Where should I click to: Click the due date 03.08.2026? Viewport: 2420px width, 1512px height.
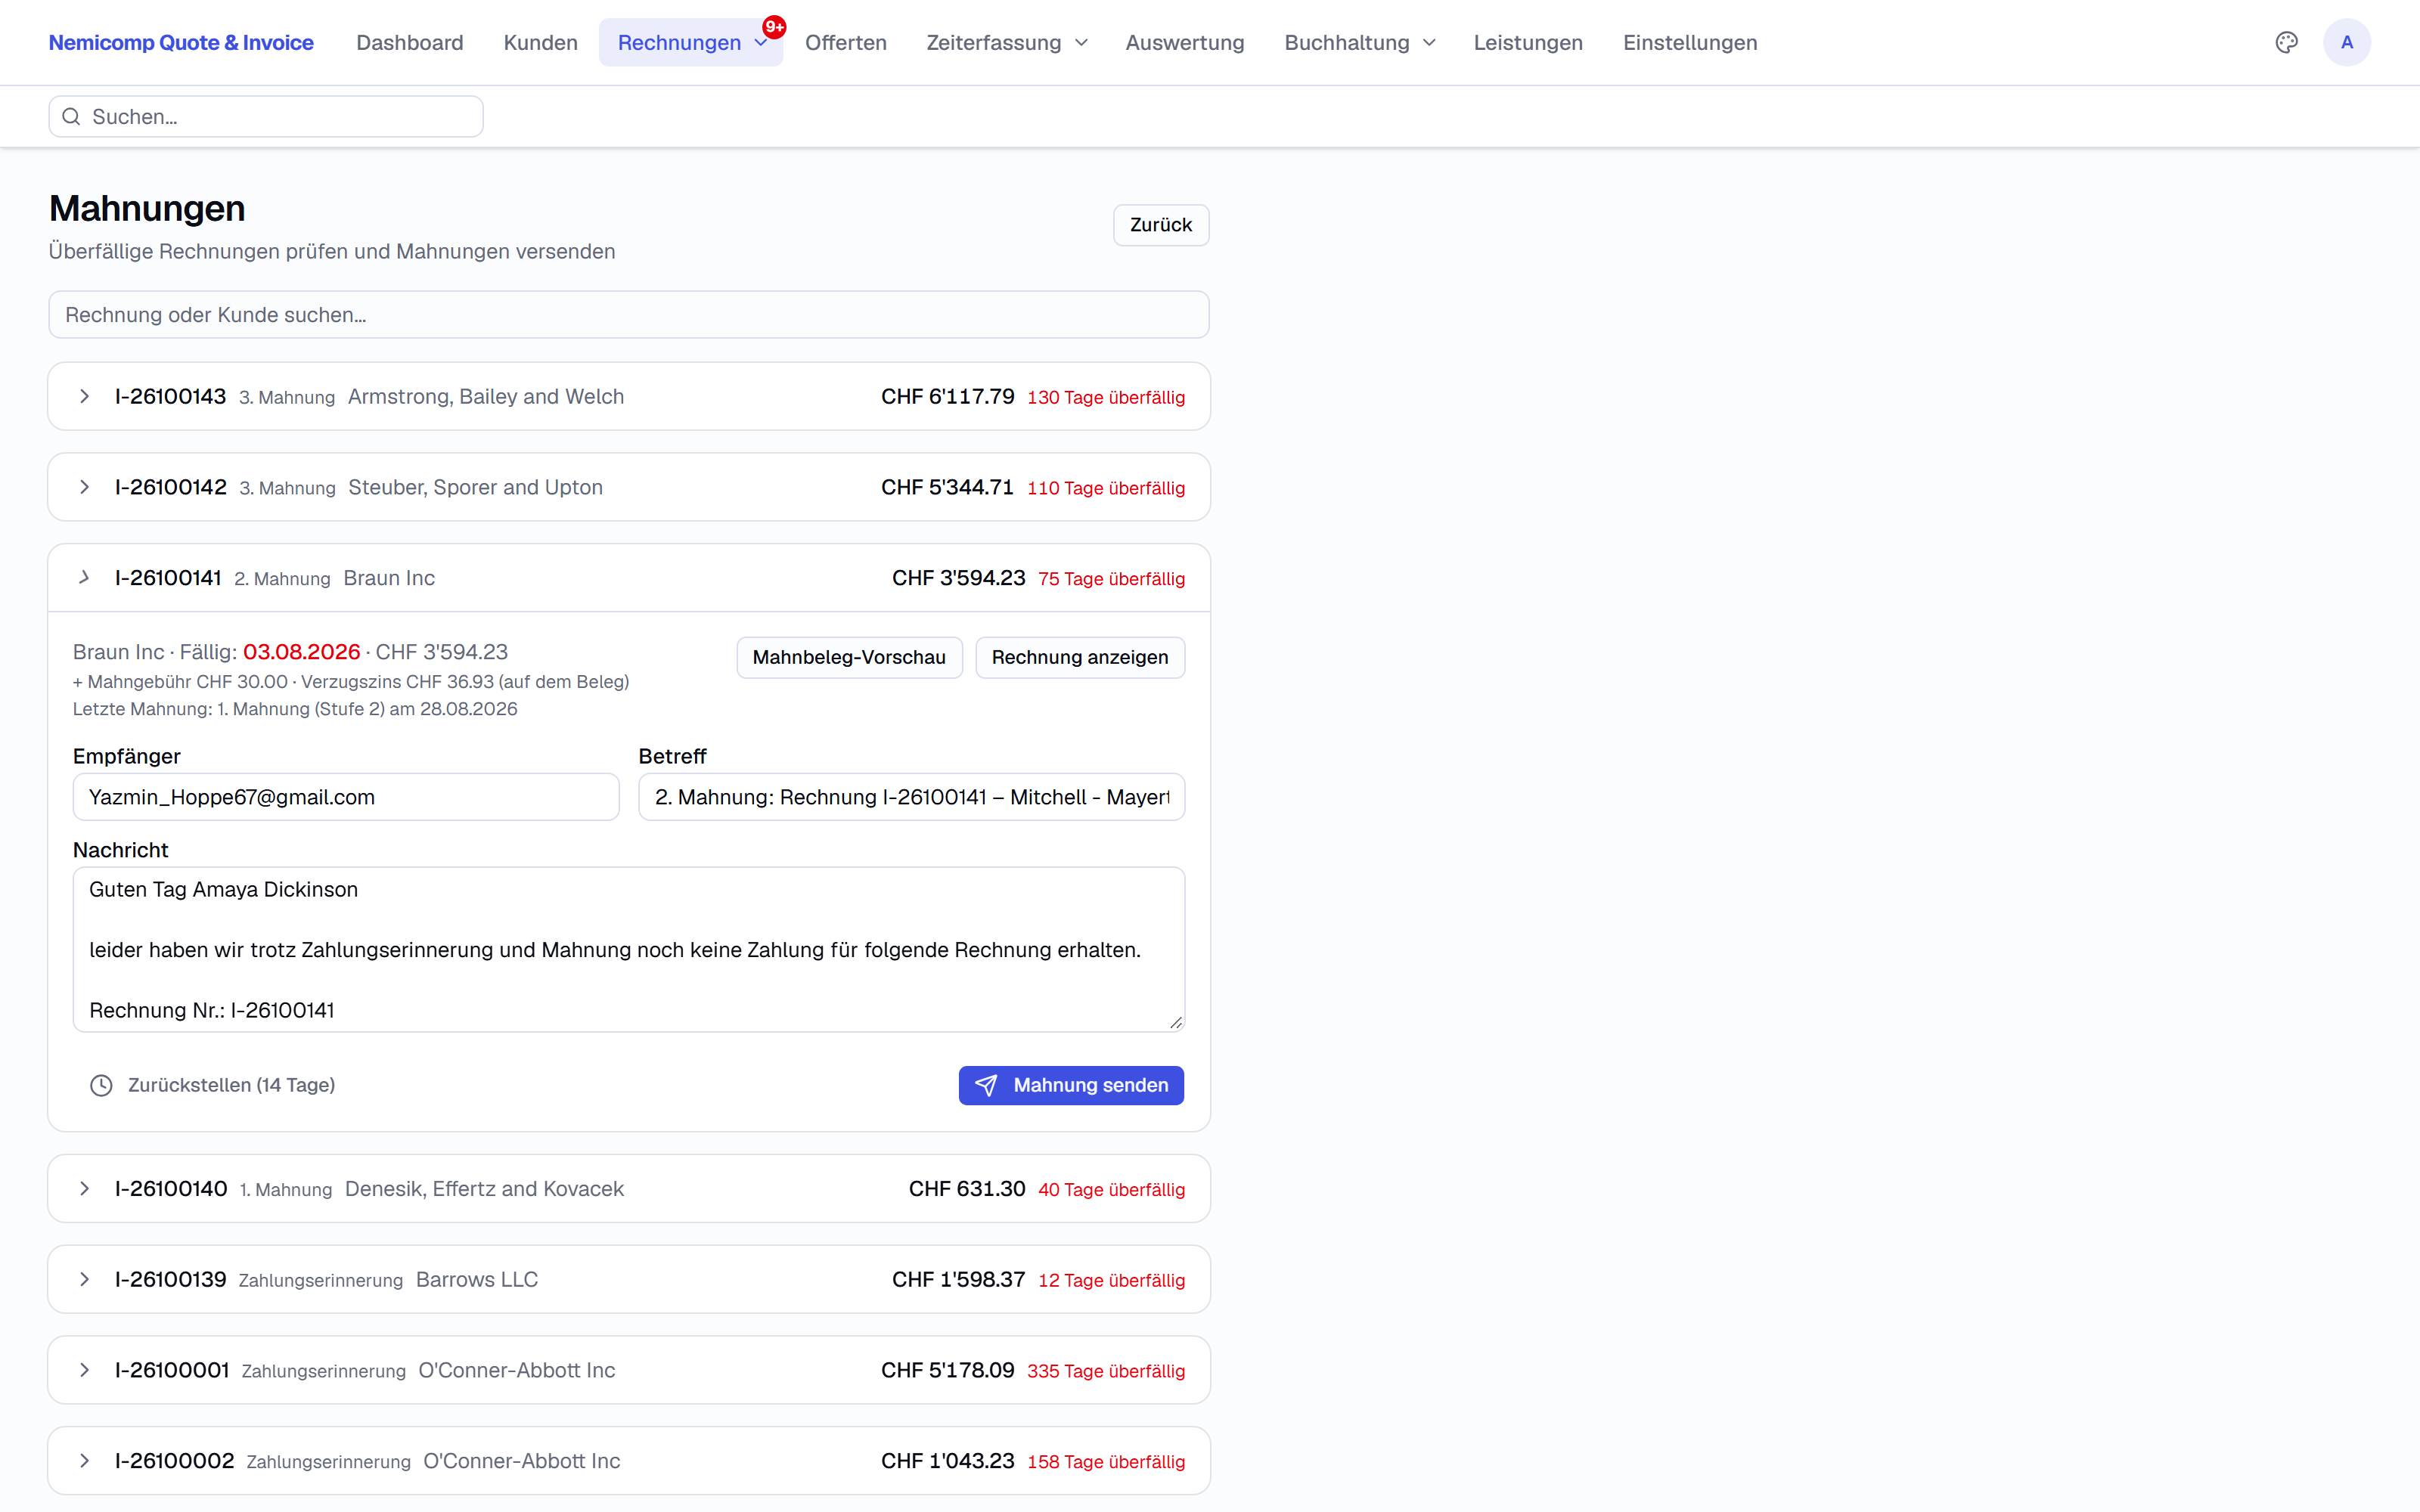coord(301,652)
